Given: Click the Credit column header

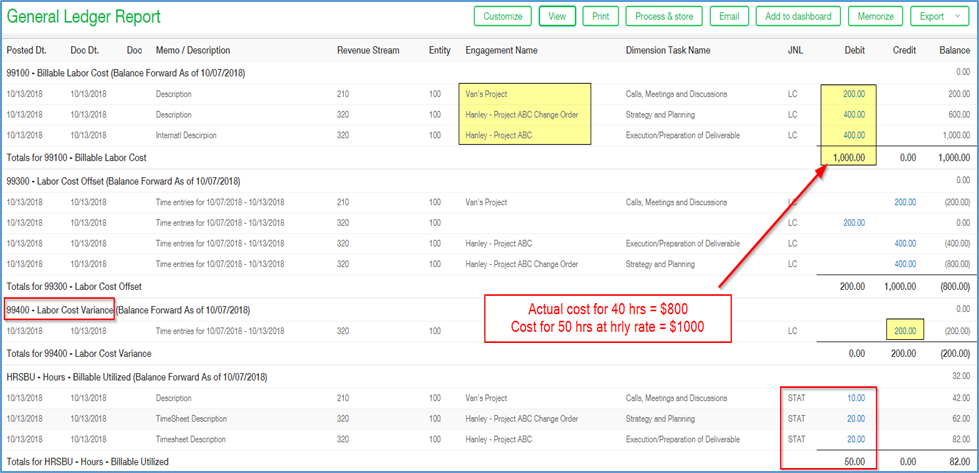Looking at the screenshot, I should click(x=904, y=51).
